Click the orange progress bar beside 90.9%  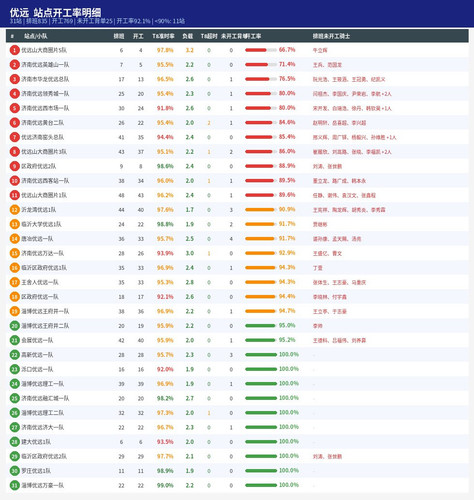261,210
